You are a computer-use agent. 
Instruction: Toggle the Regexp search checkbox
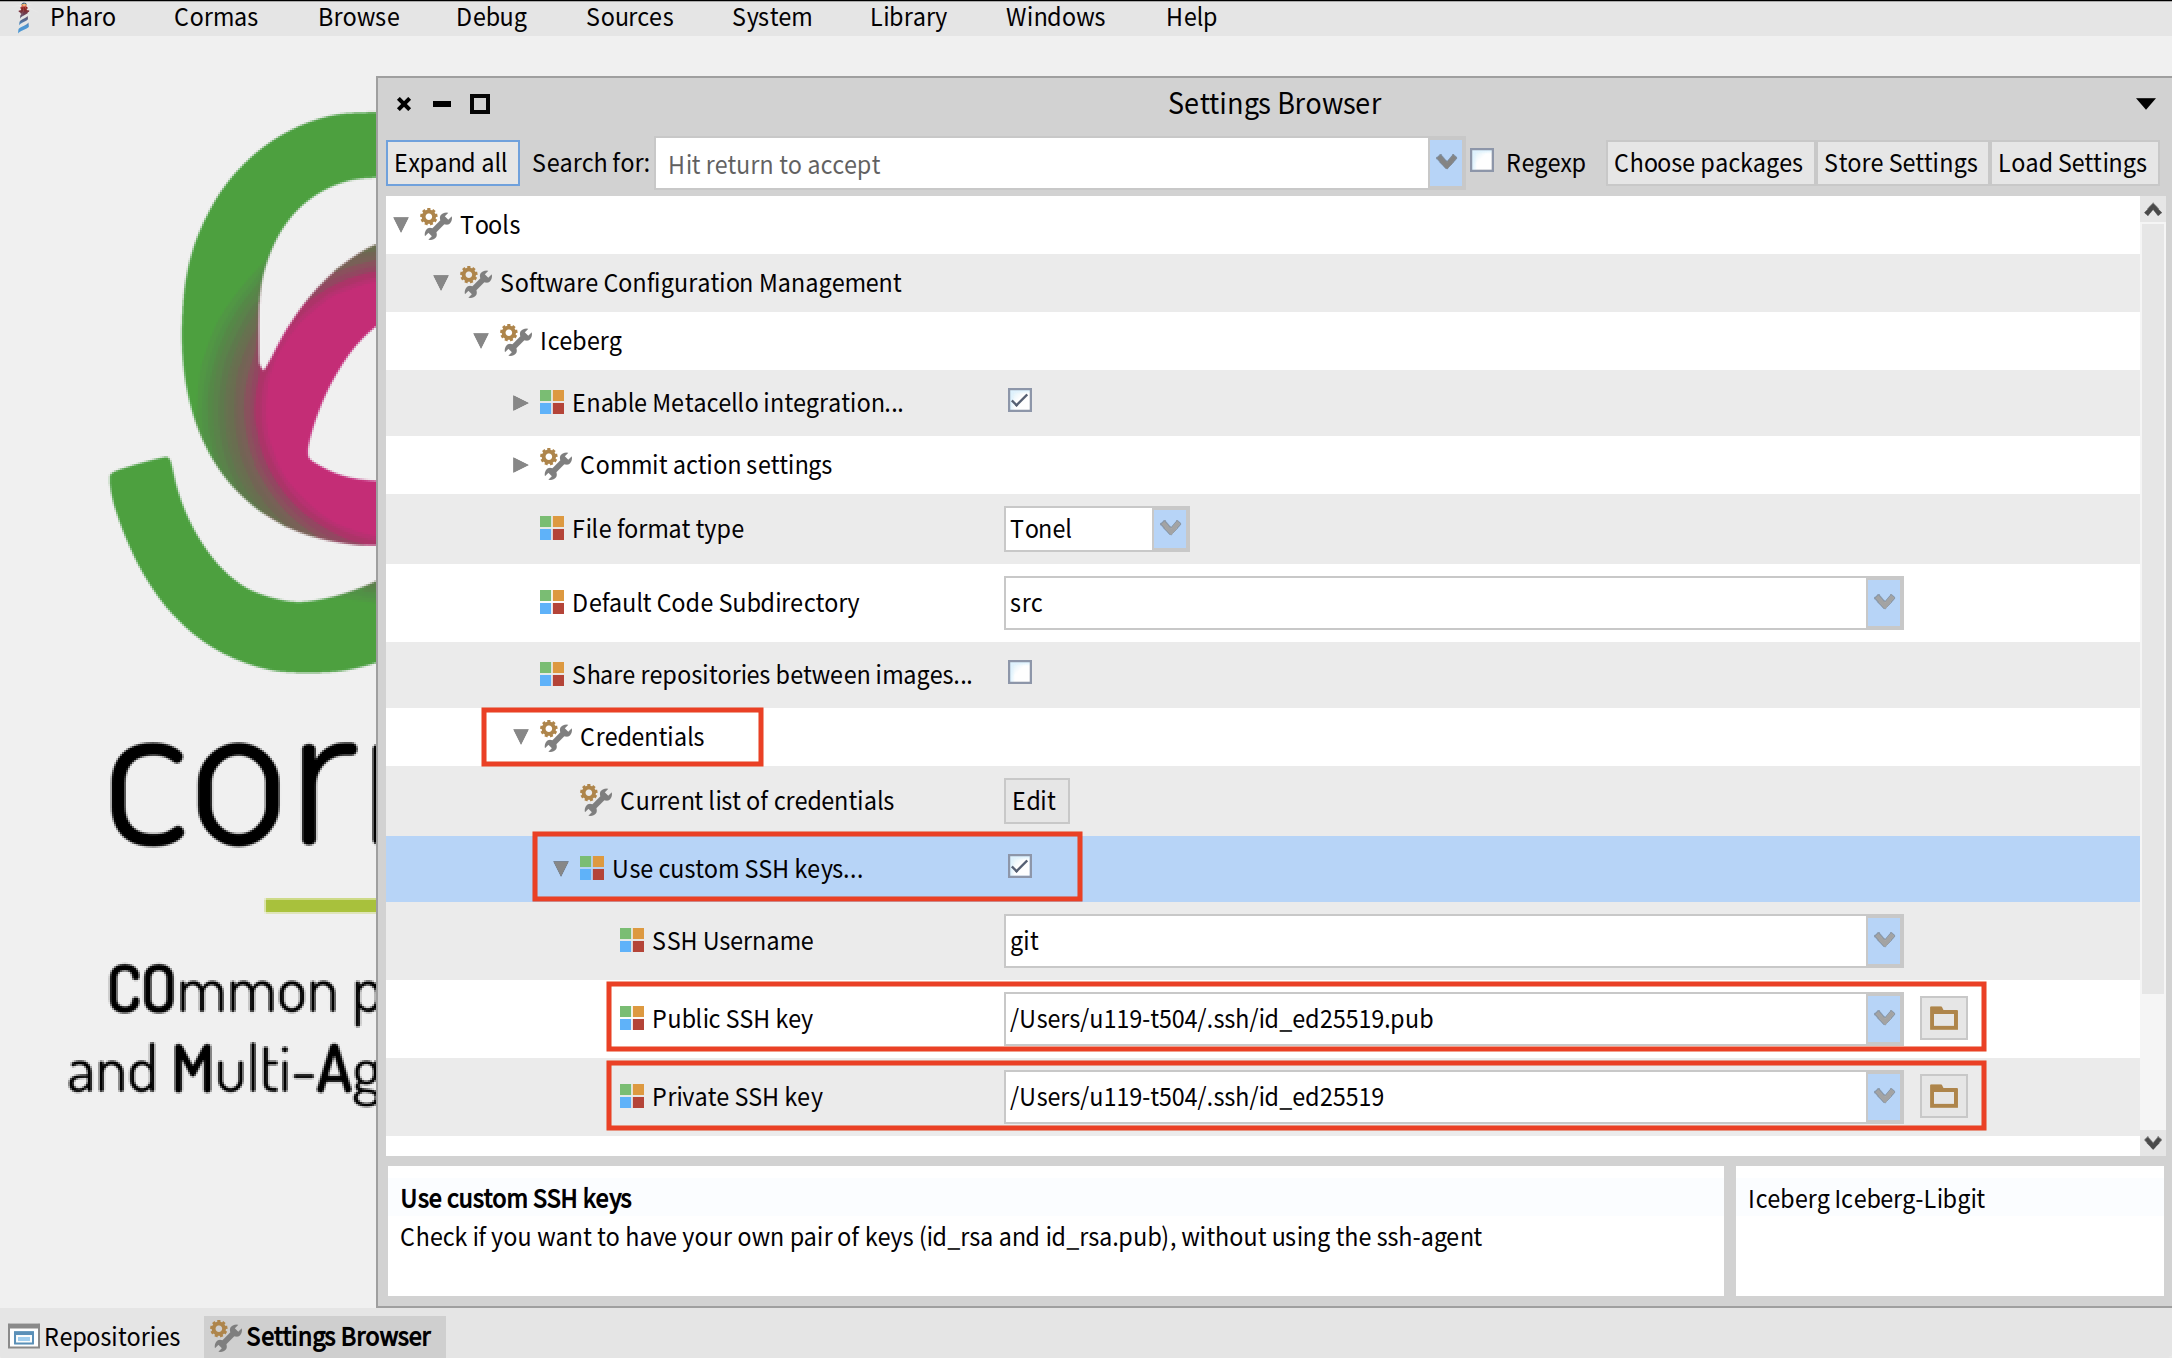coord(1482,161)
